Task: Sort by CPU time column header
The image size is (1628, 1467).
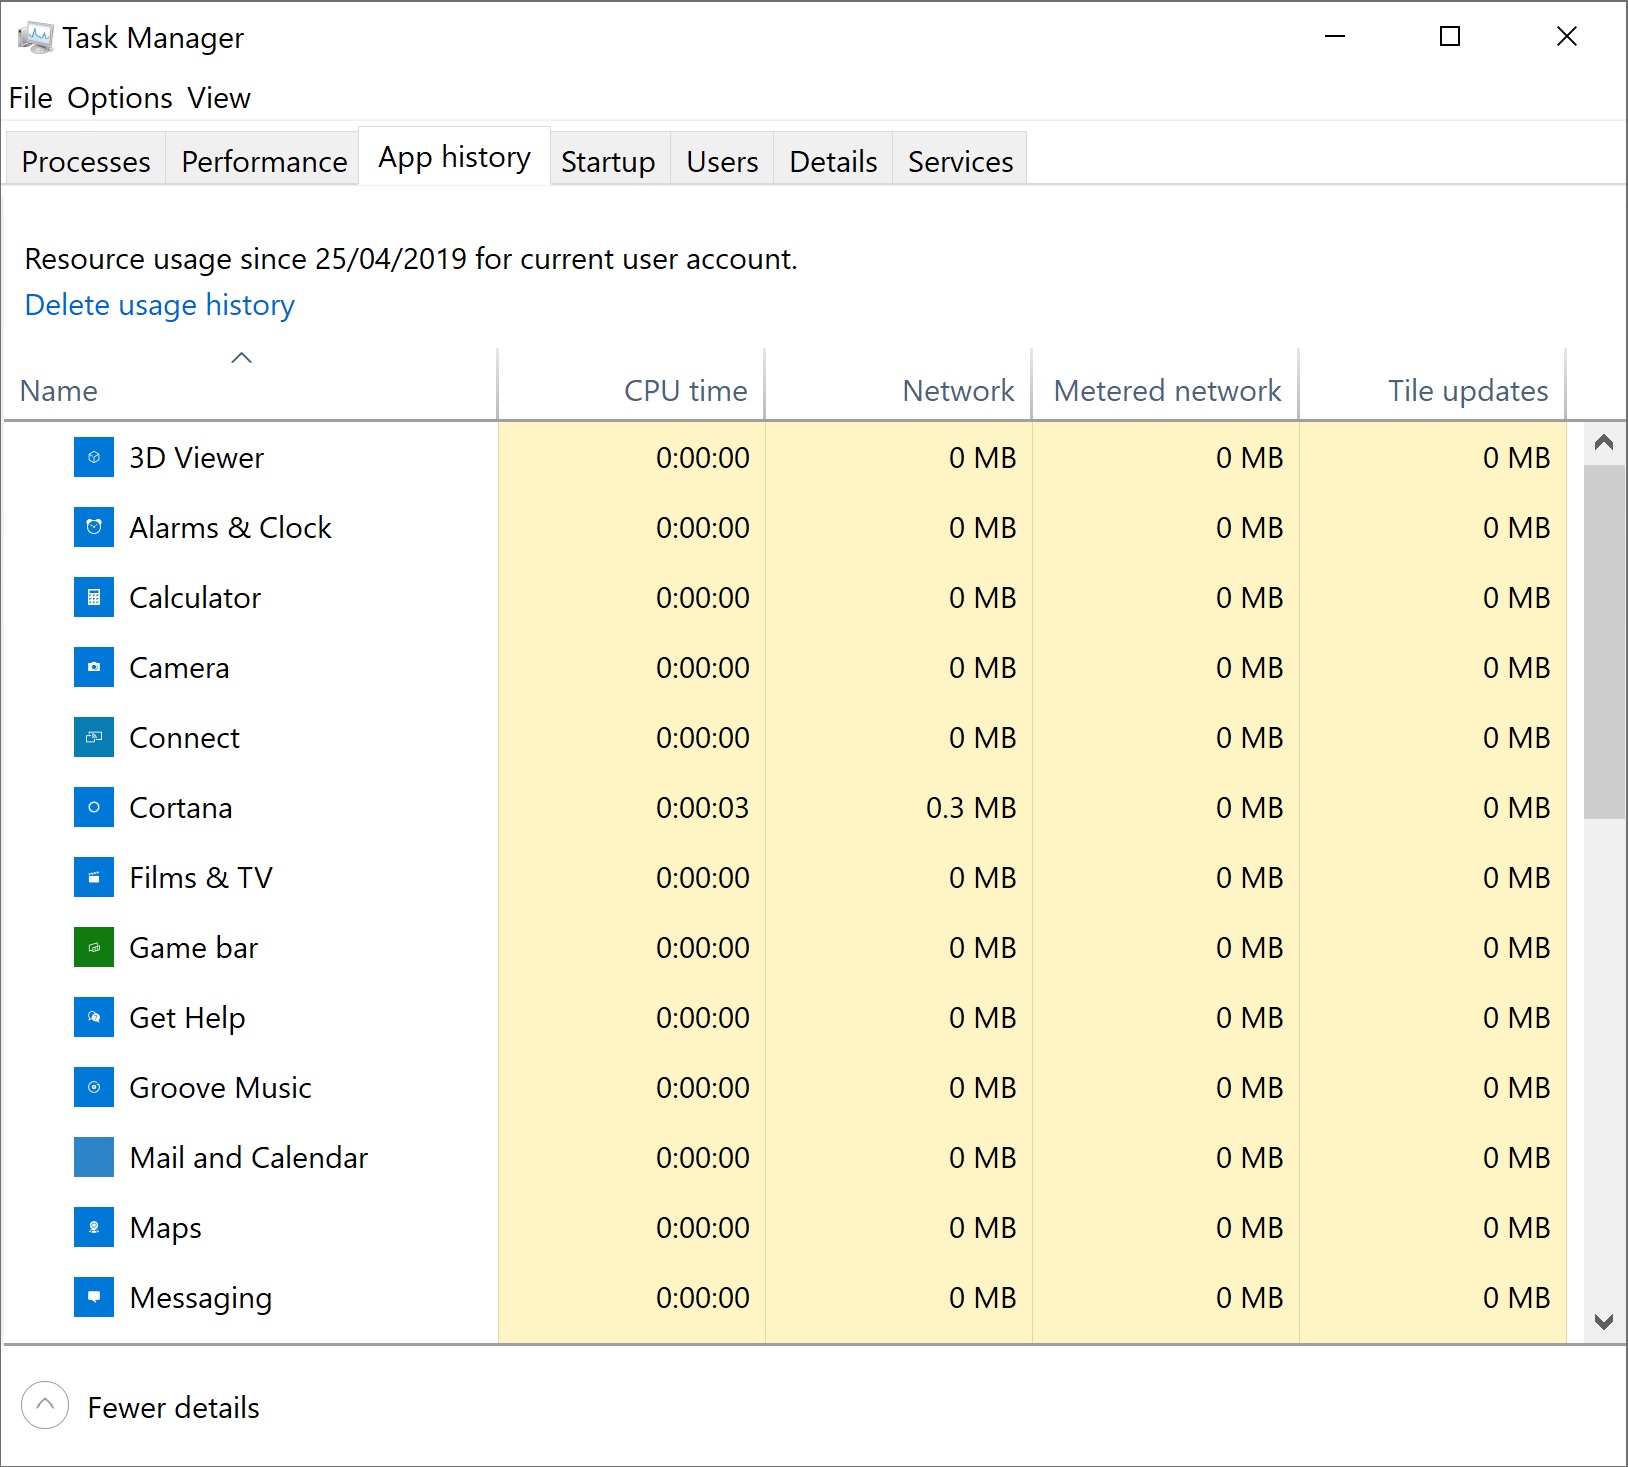Action: [x=631, y=384]
